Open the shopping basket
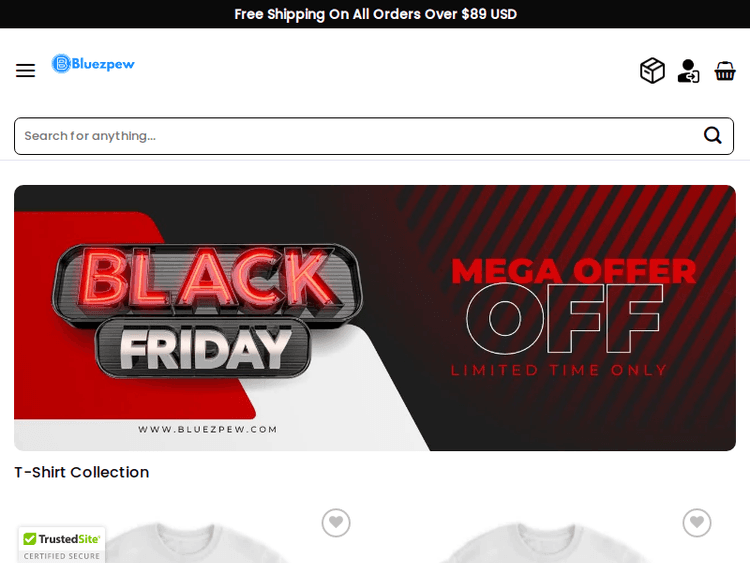The width and height of the screenshot is (750, 563). pyautogui.click(x=725, y=71)
